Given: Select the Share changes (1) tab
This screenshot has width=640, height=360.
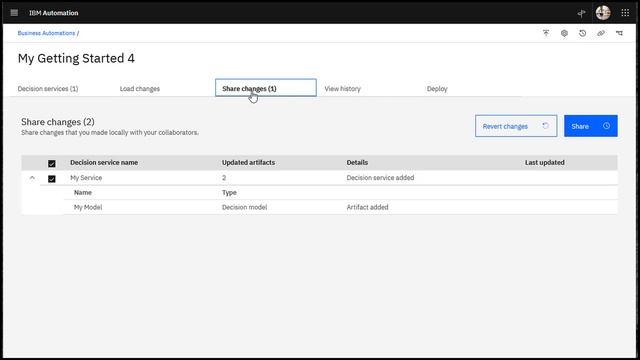Looking at the screenshot, I should [x=266, y=88].
